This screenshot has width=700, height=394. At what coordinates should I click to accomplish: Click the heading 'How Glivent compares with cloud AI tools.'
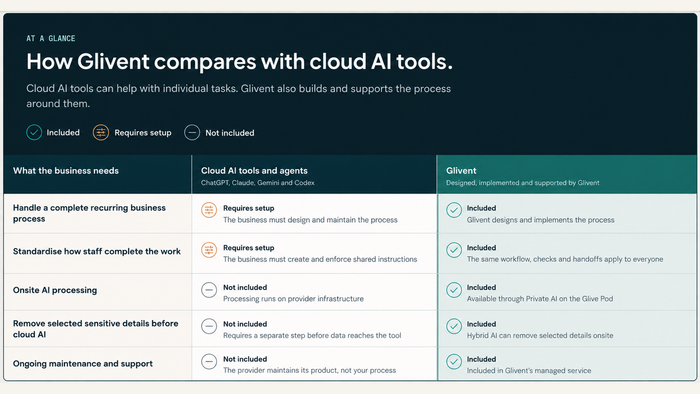(x=239, y=62)
